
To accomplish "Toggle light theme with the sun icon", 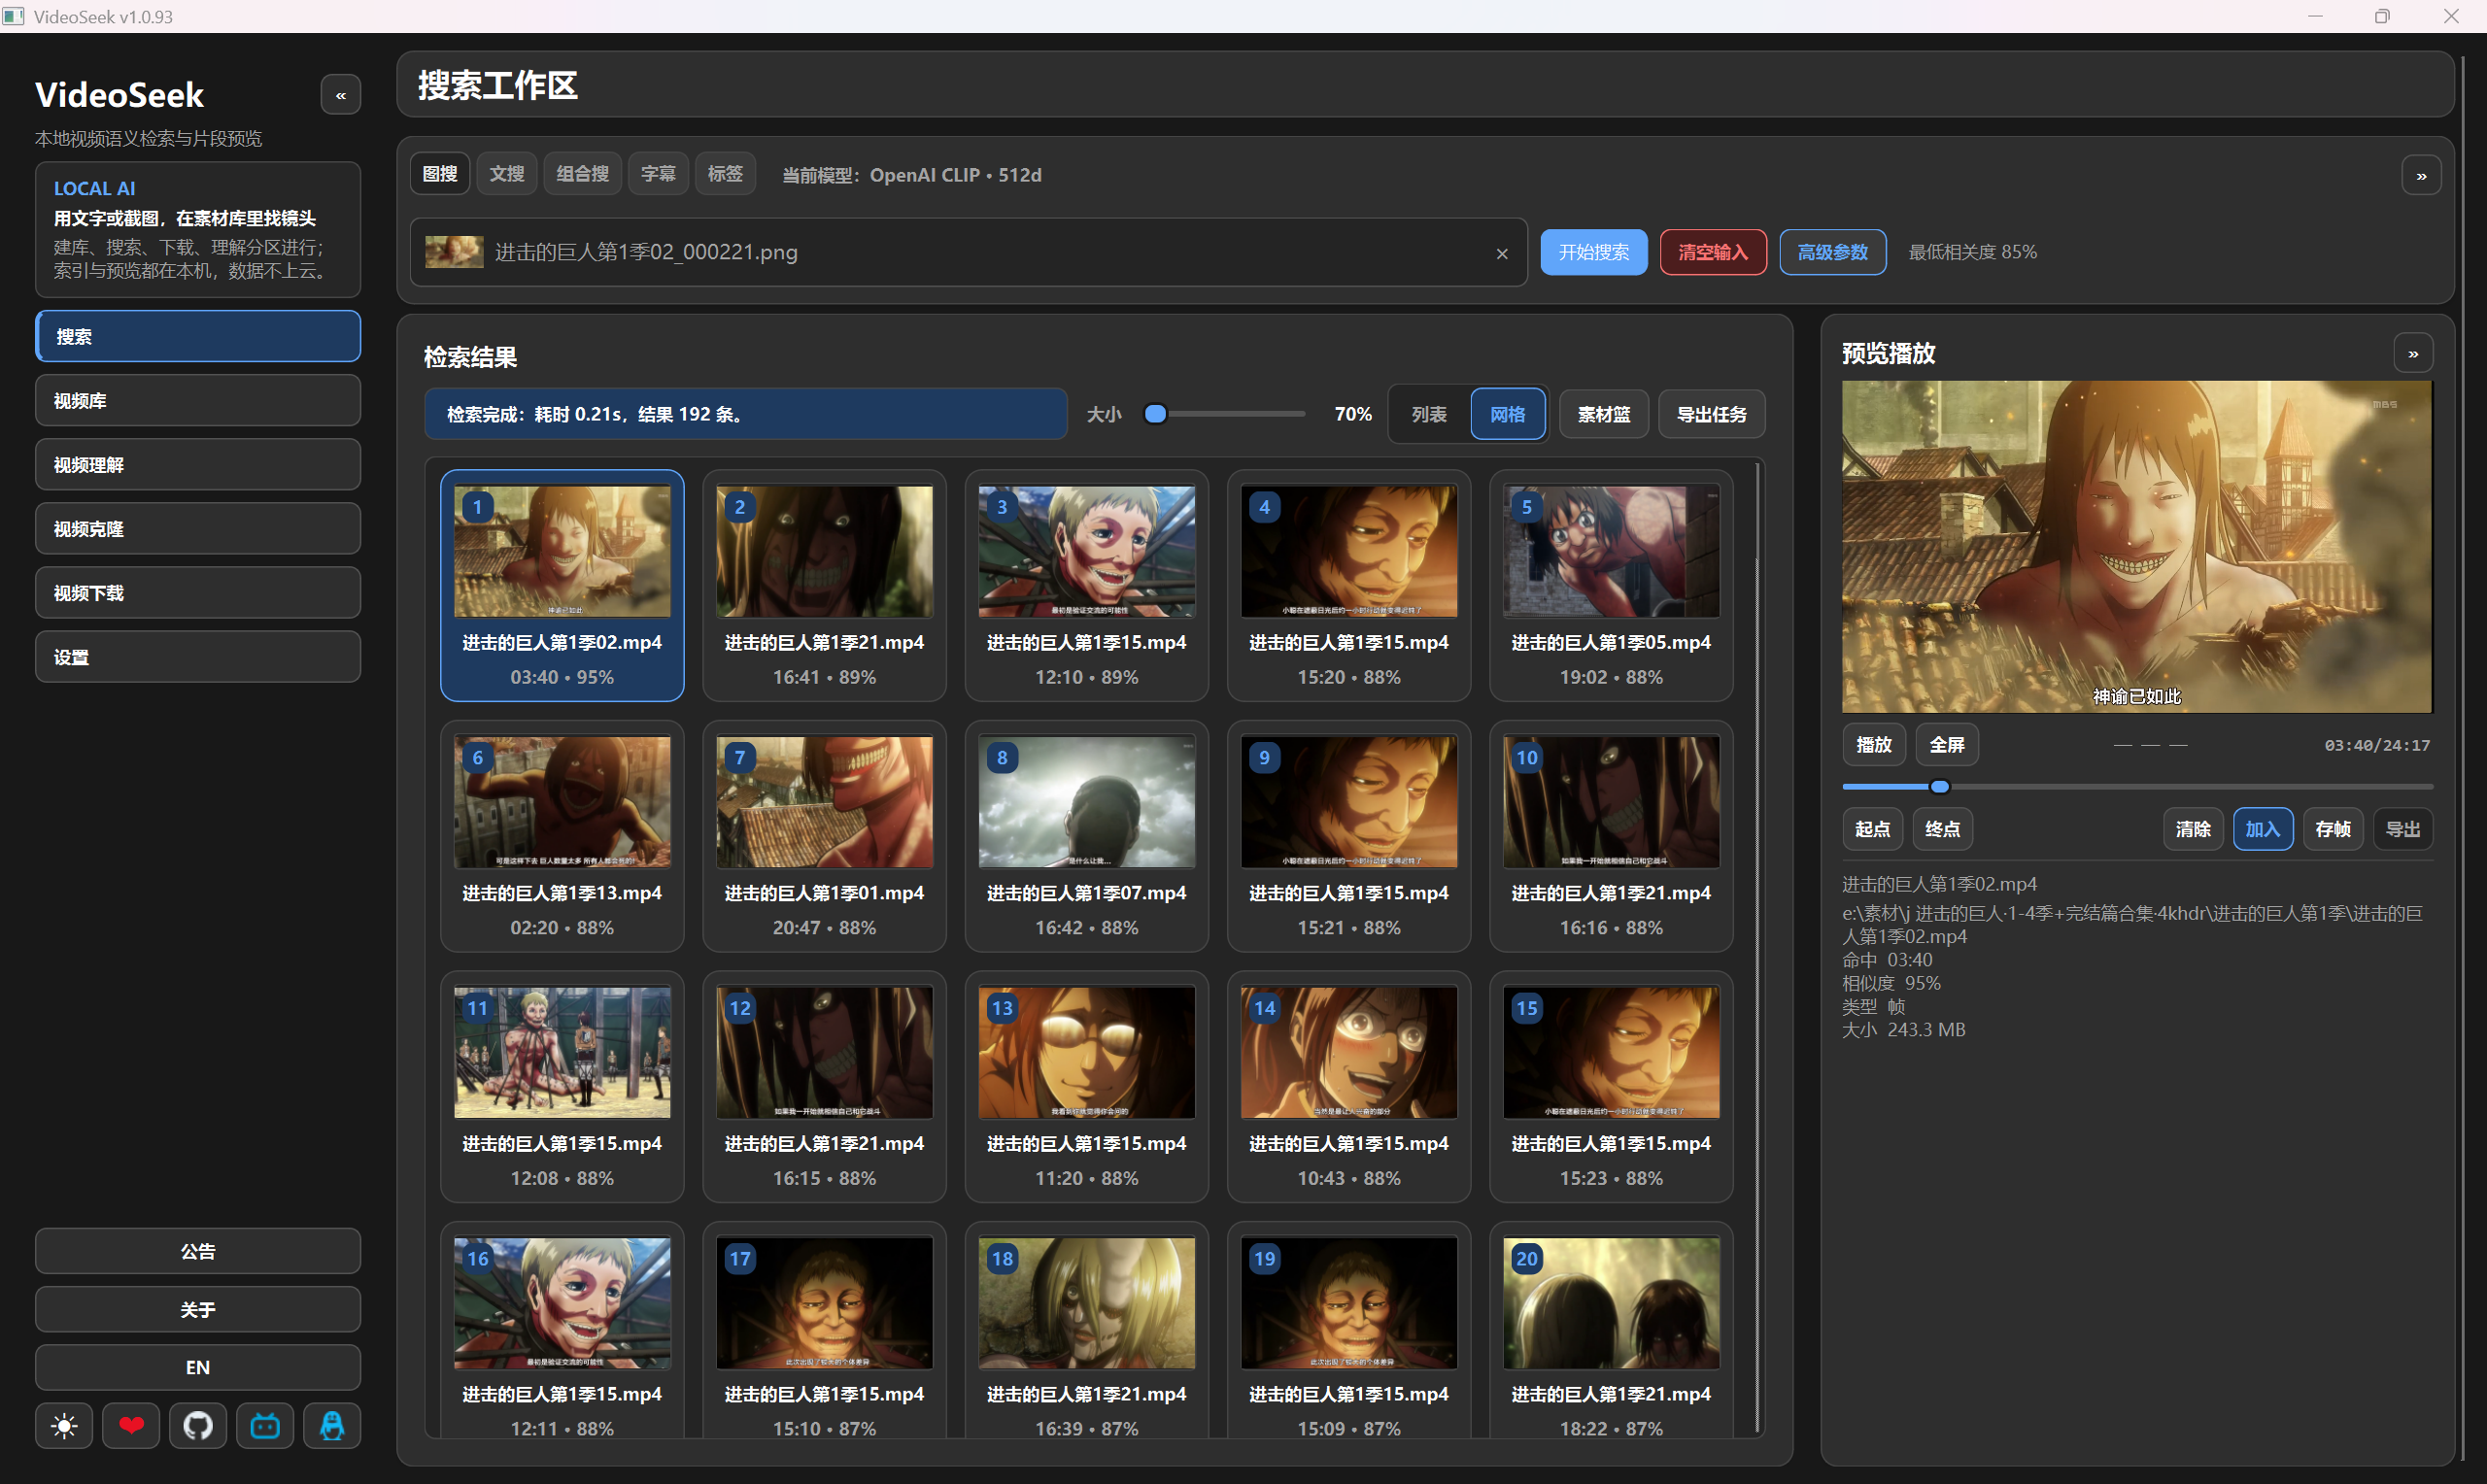I will point(64,1425).
